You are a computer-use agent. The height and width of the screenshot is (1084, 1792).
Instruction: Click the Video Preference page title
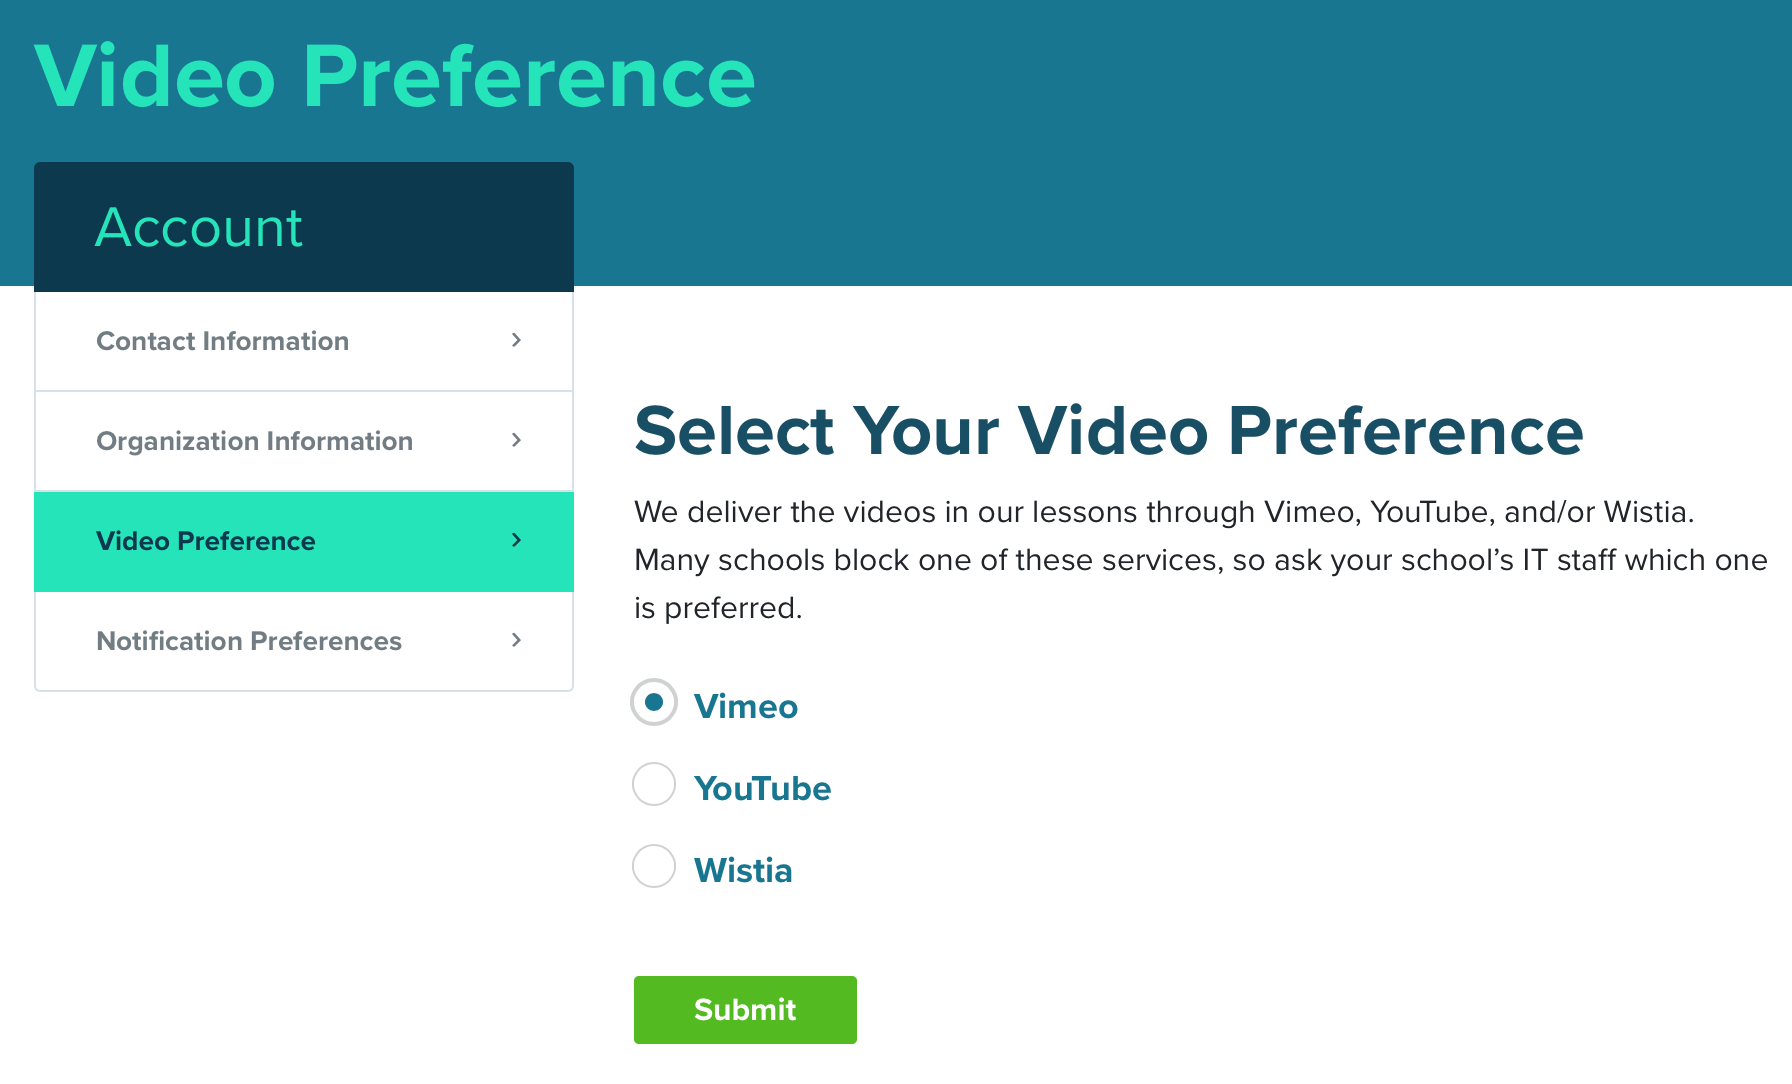pos(395,75)
